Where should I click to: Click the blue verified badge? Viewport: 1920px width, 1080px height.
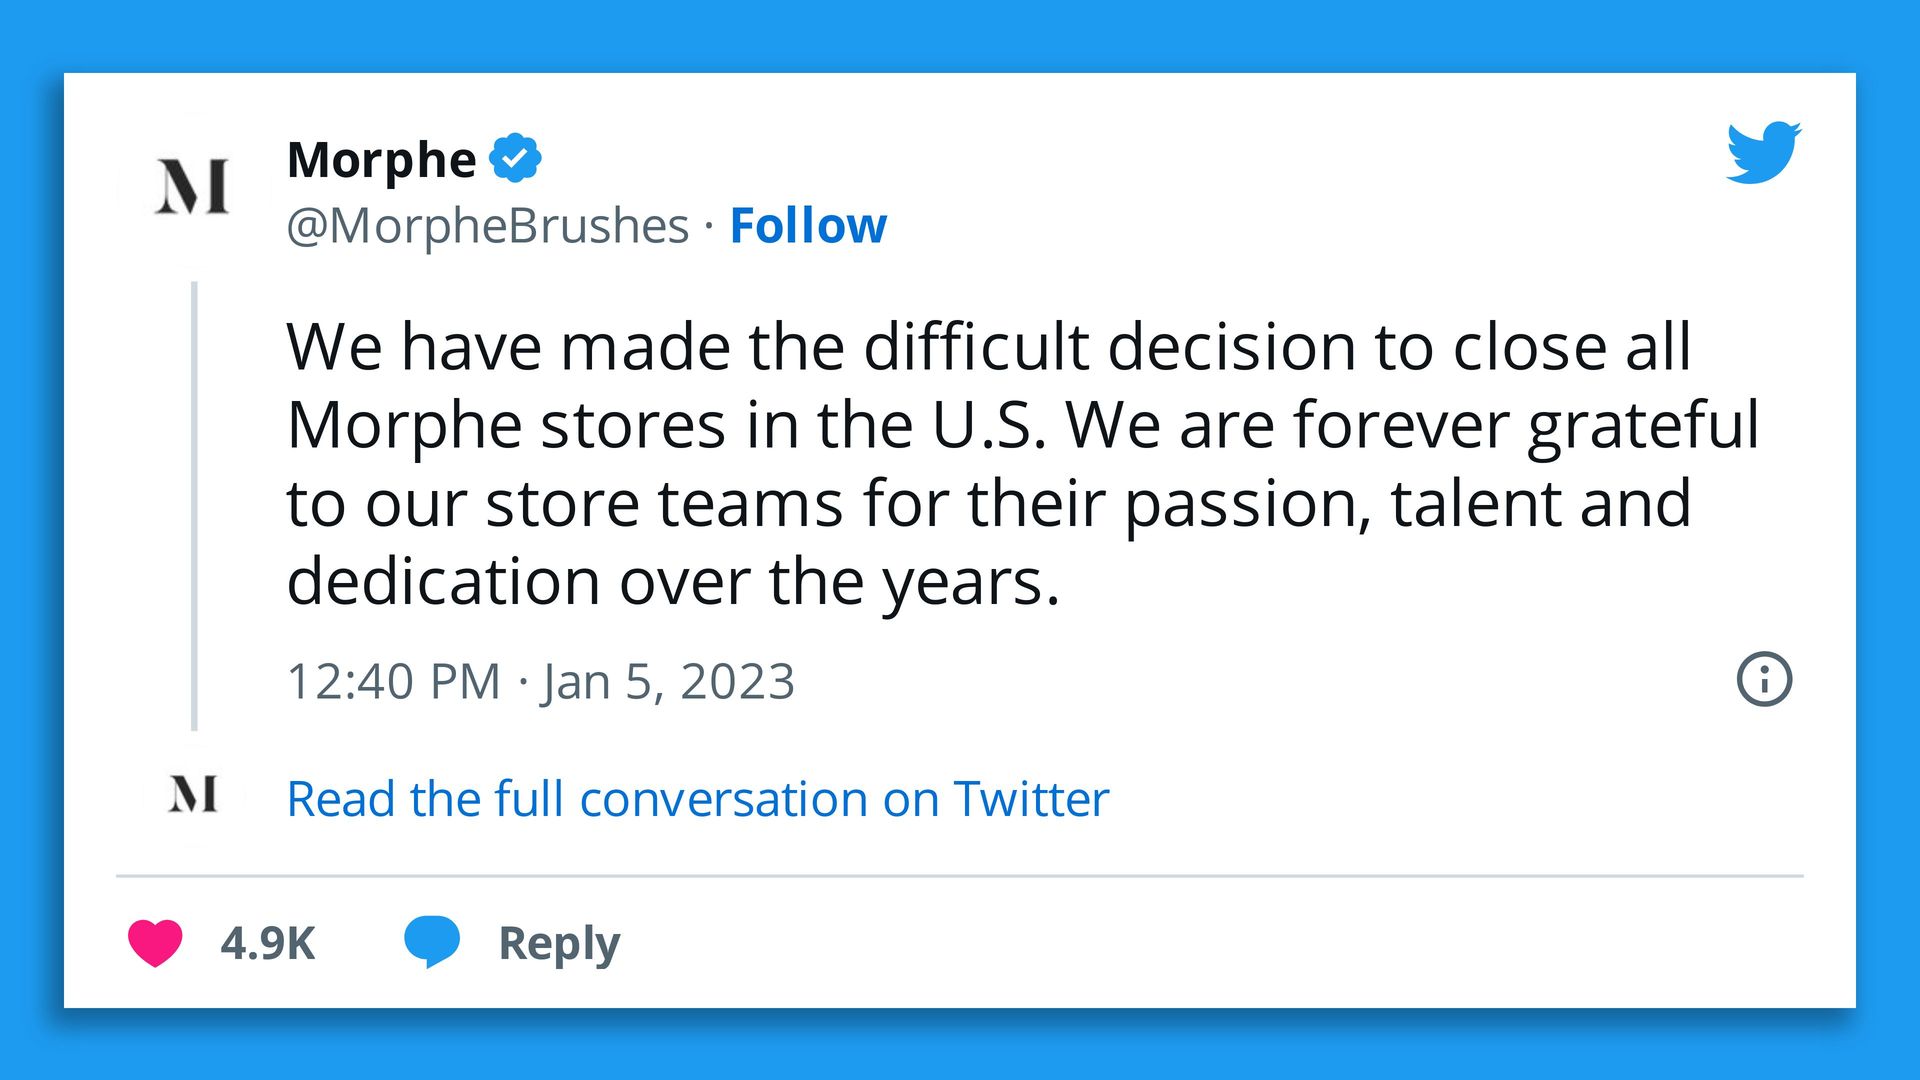(x=515, y=158)
